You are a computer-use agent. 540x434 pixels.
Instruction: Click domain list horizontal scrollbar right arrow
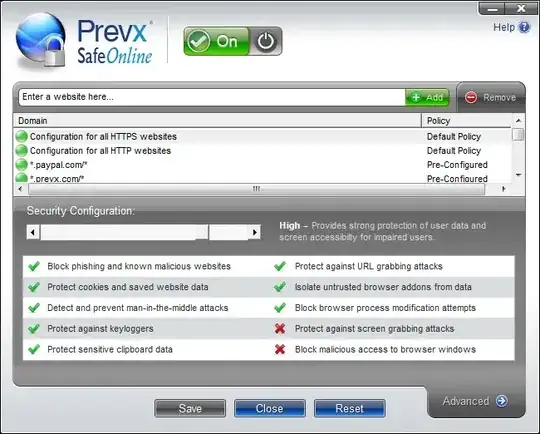click(504, 189)
